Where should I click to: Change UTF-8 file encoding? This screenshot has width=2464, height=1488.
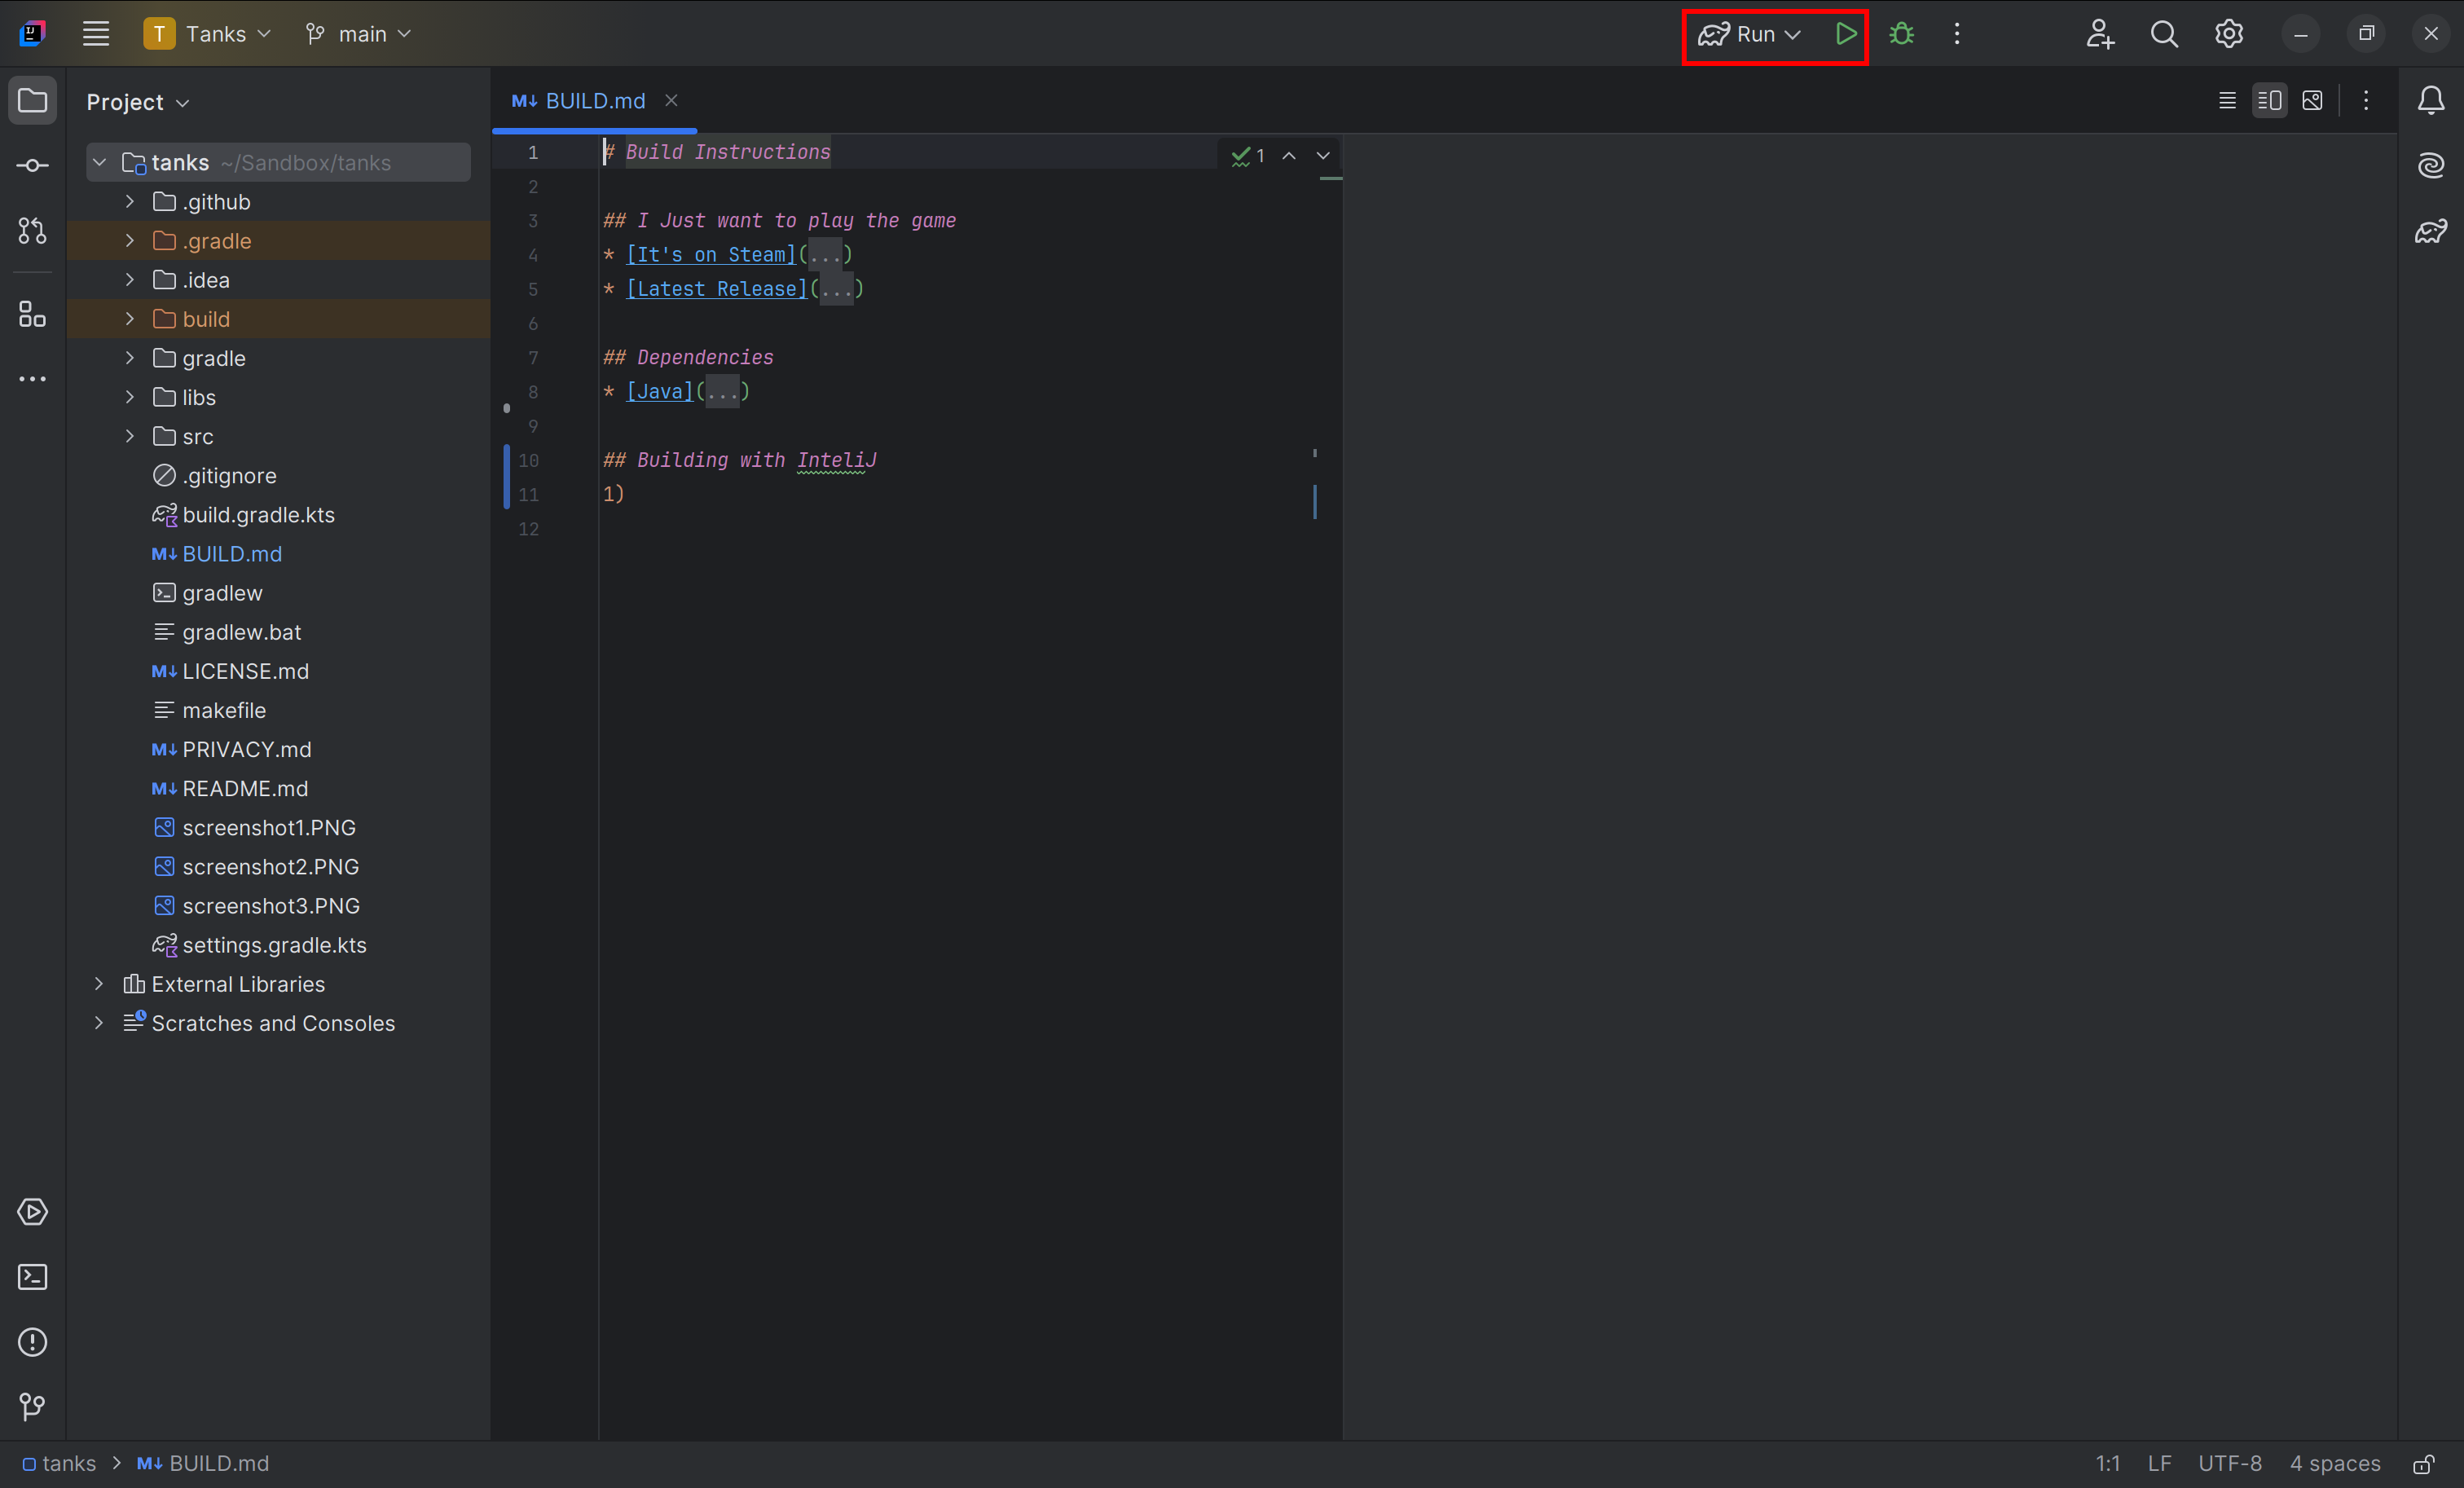2230,1464
